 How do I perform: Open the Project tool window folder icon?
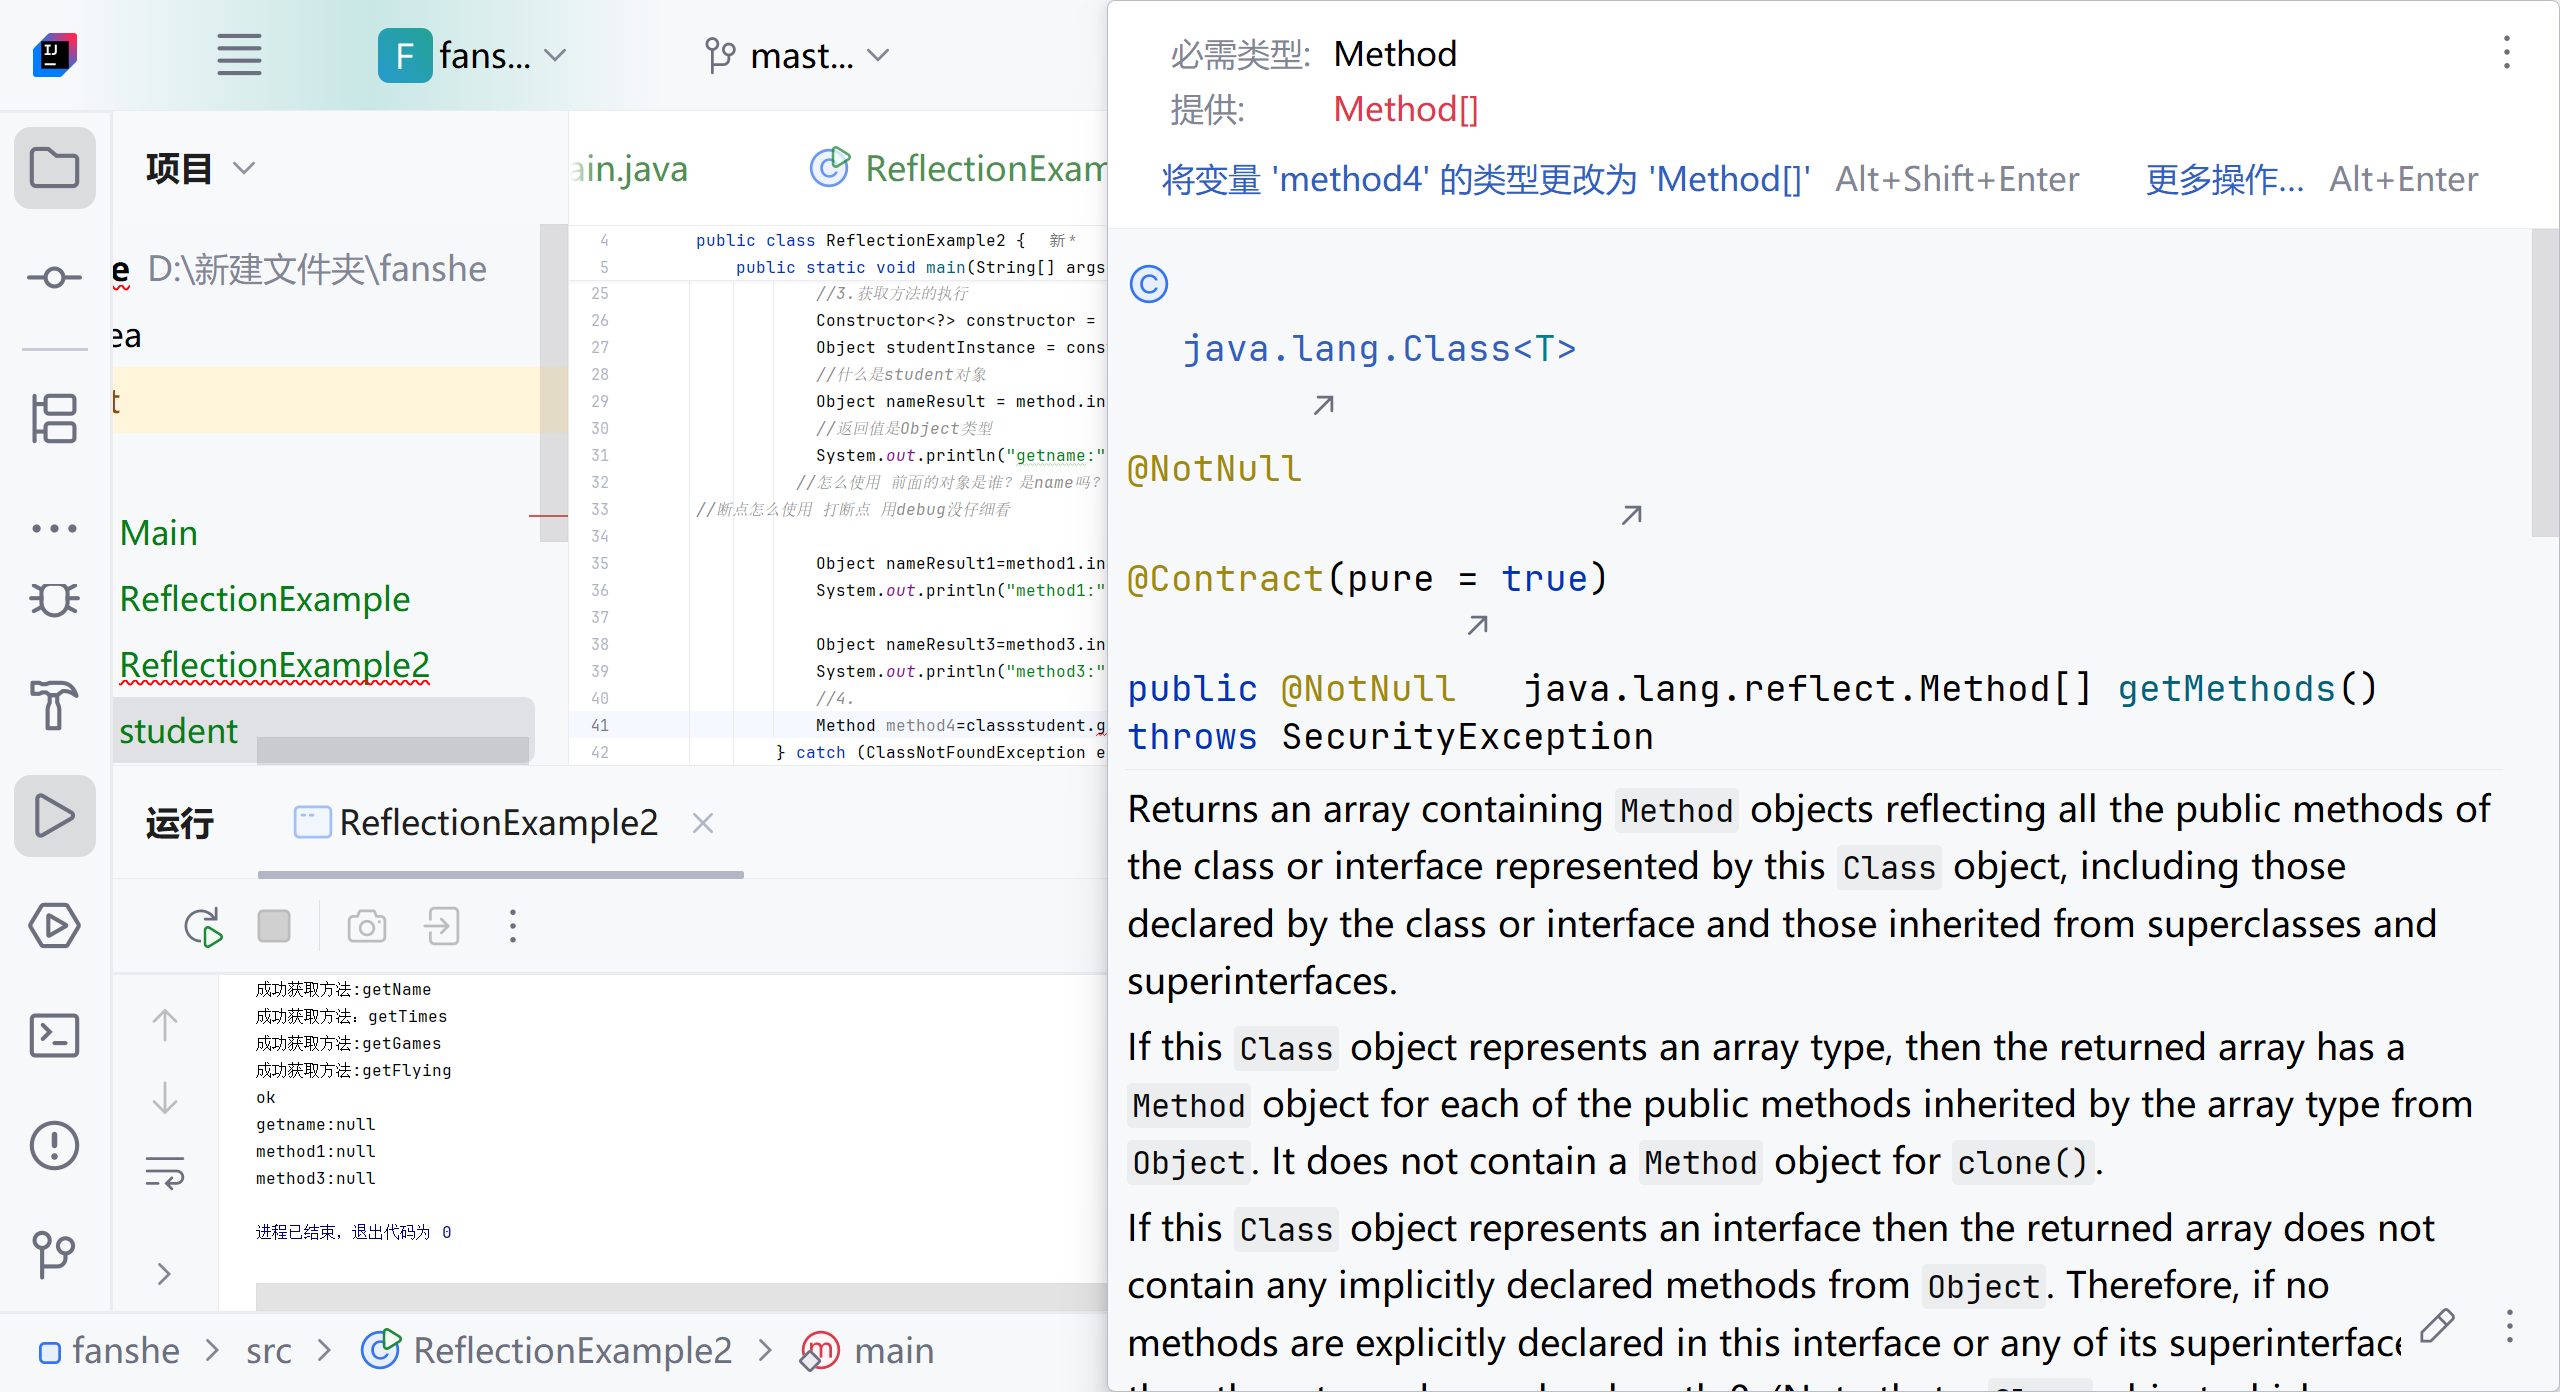click(x=54, y=167)
